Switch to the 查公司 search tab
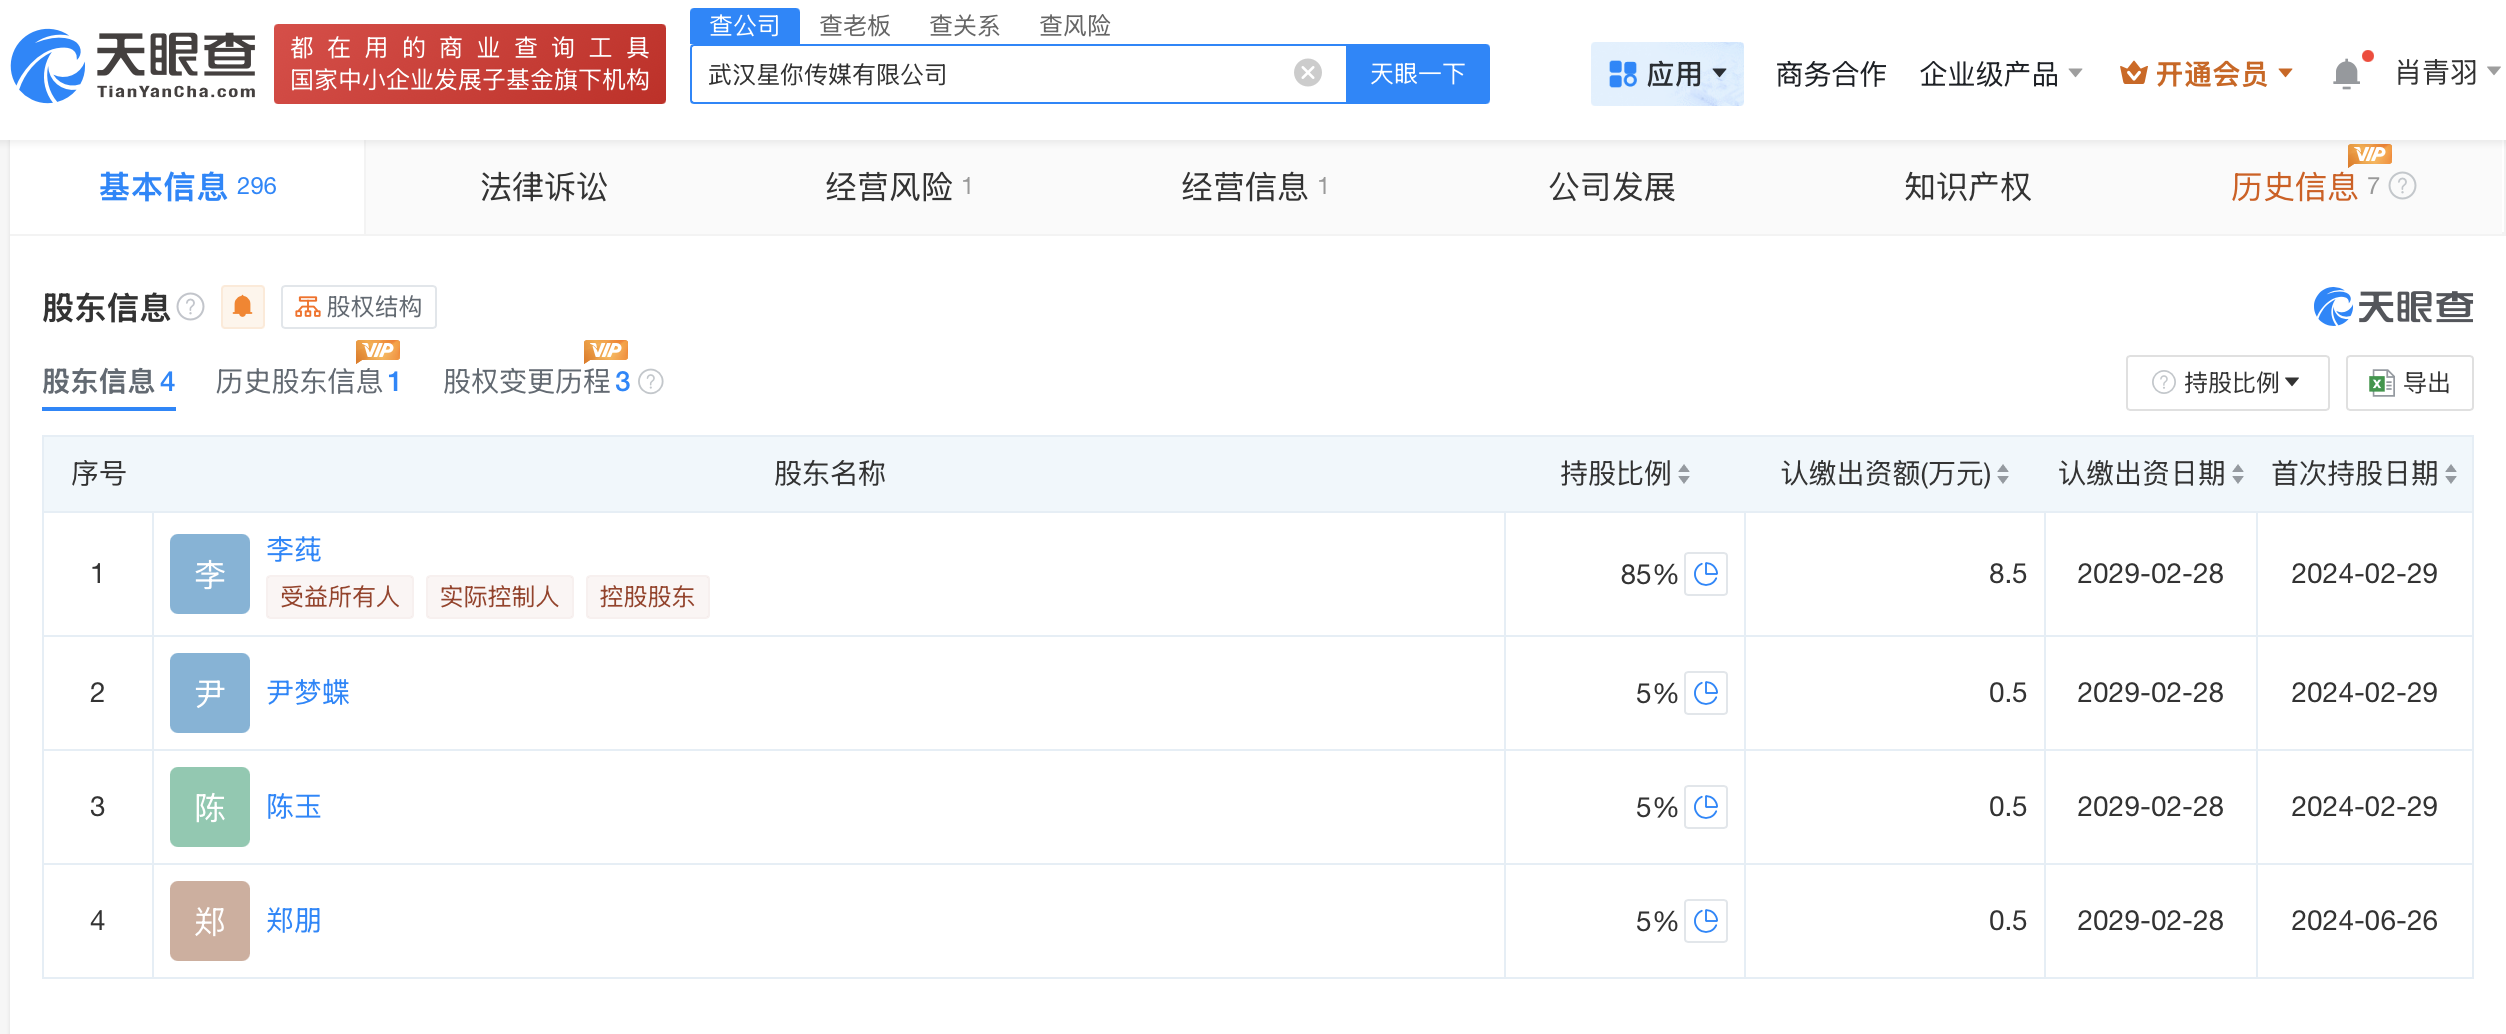The height and width of the screenshot is (1034, 2506). [x=744, y=25]
